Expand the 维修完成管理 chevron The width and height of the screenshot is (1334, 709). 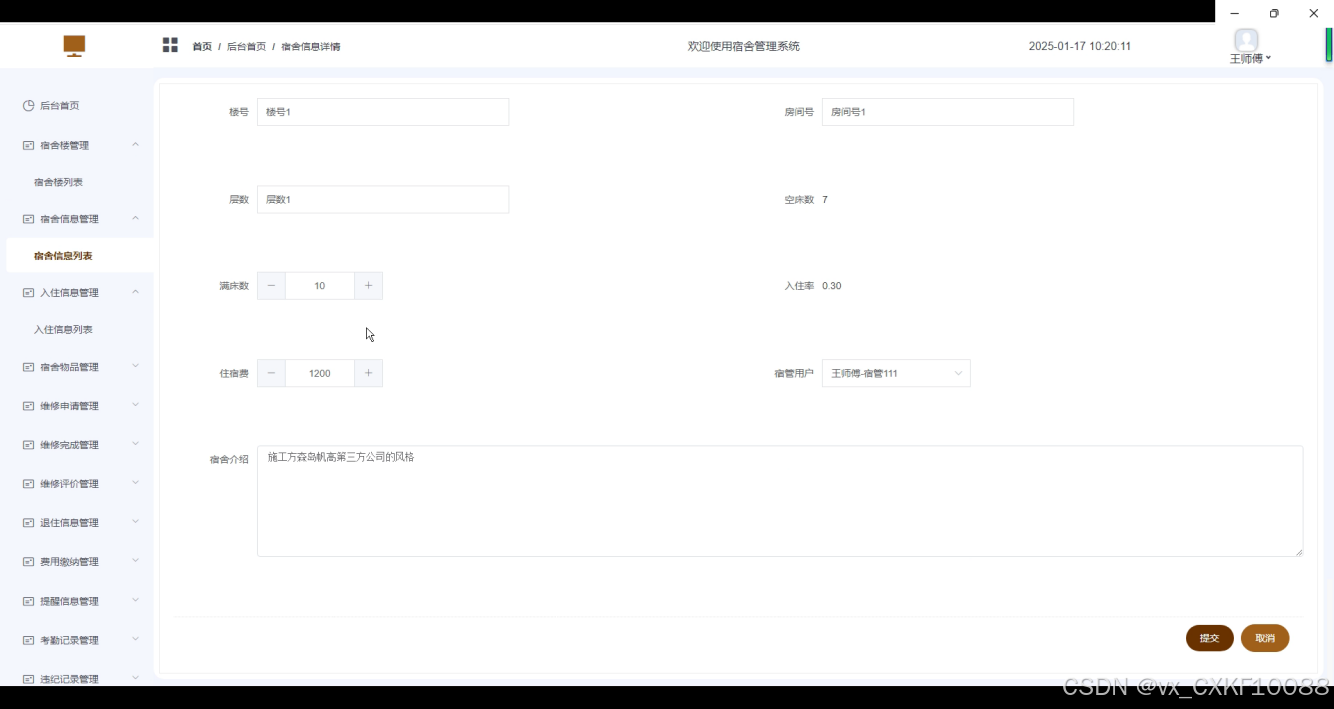136,444
